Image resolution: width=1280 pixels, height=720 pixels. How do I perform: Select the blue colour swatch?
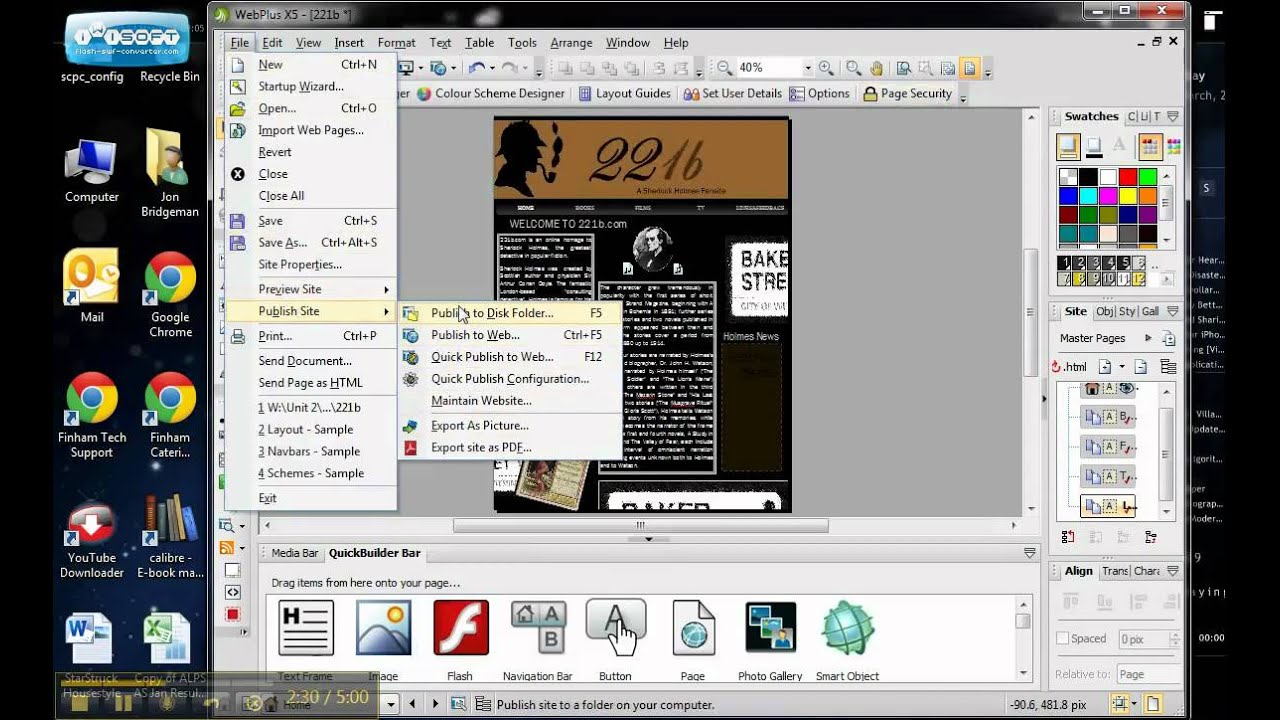click(1068, 196)
